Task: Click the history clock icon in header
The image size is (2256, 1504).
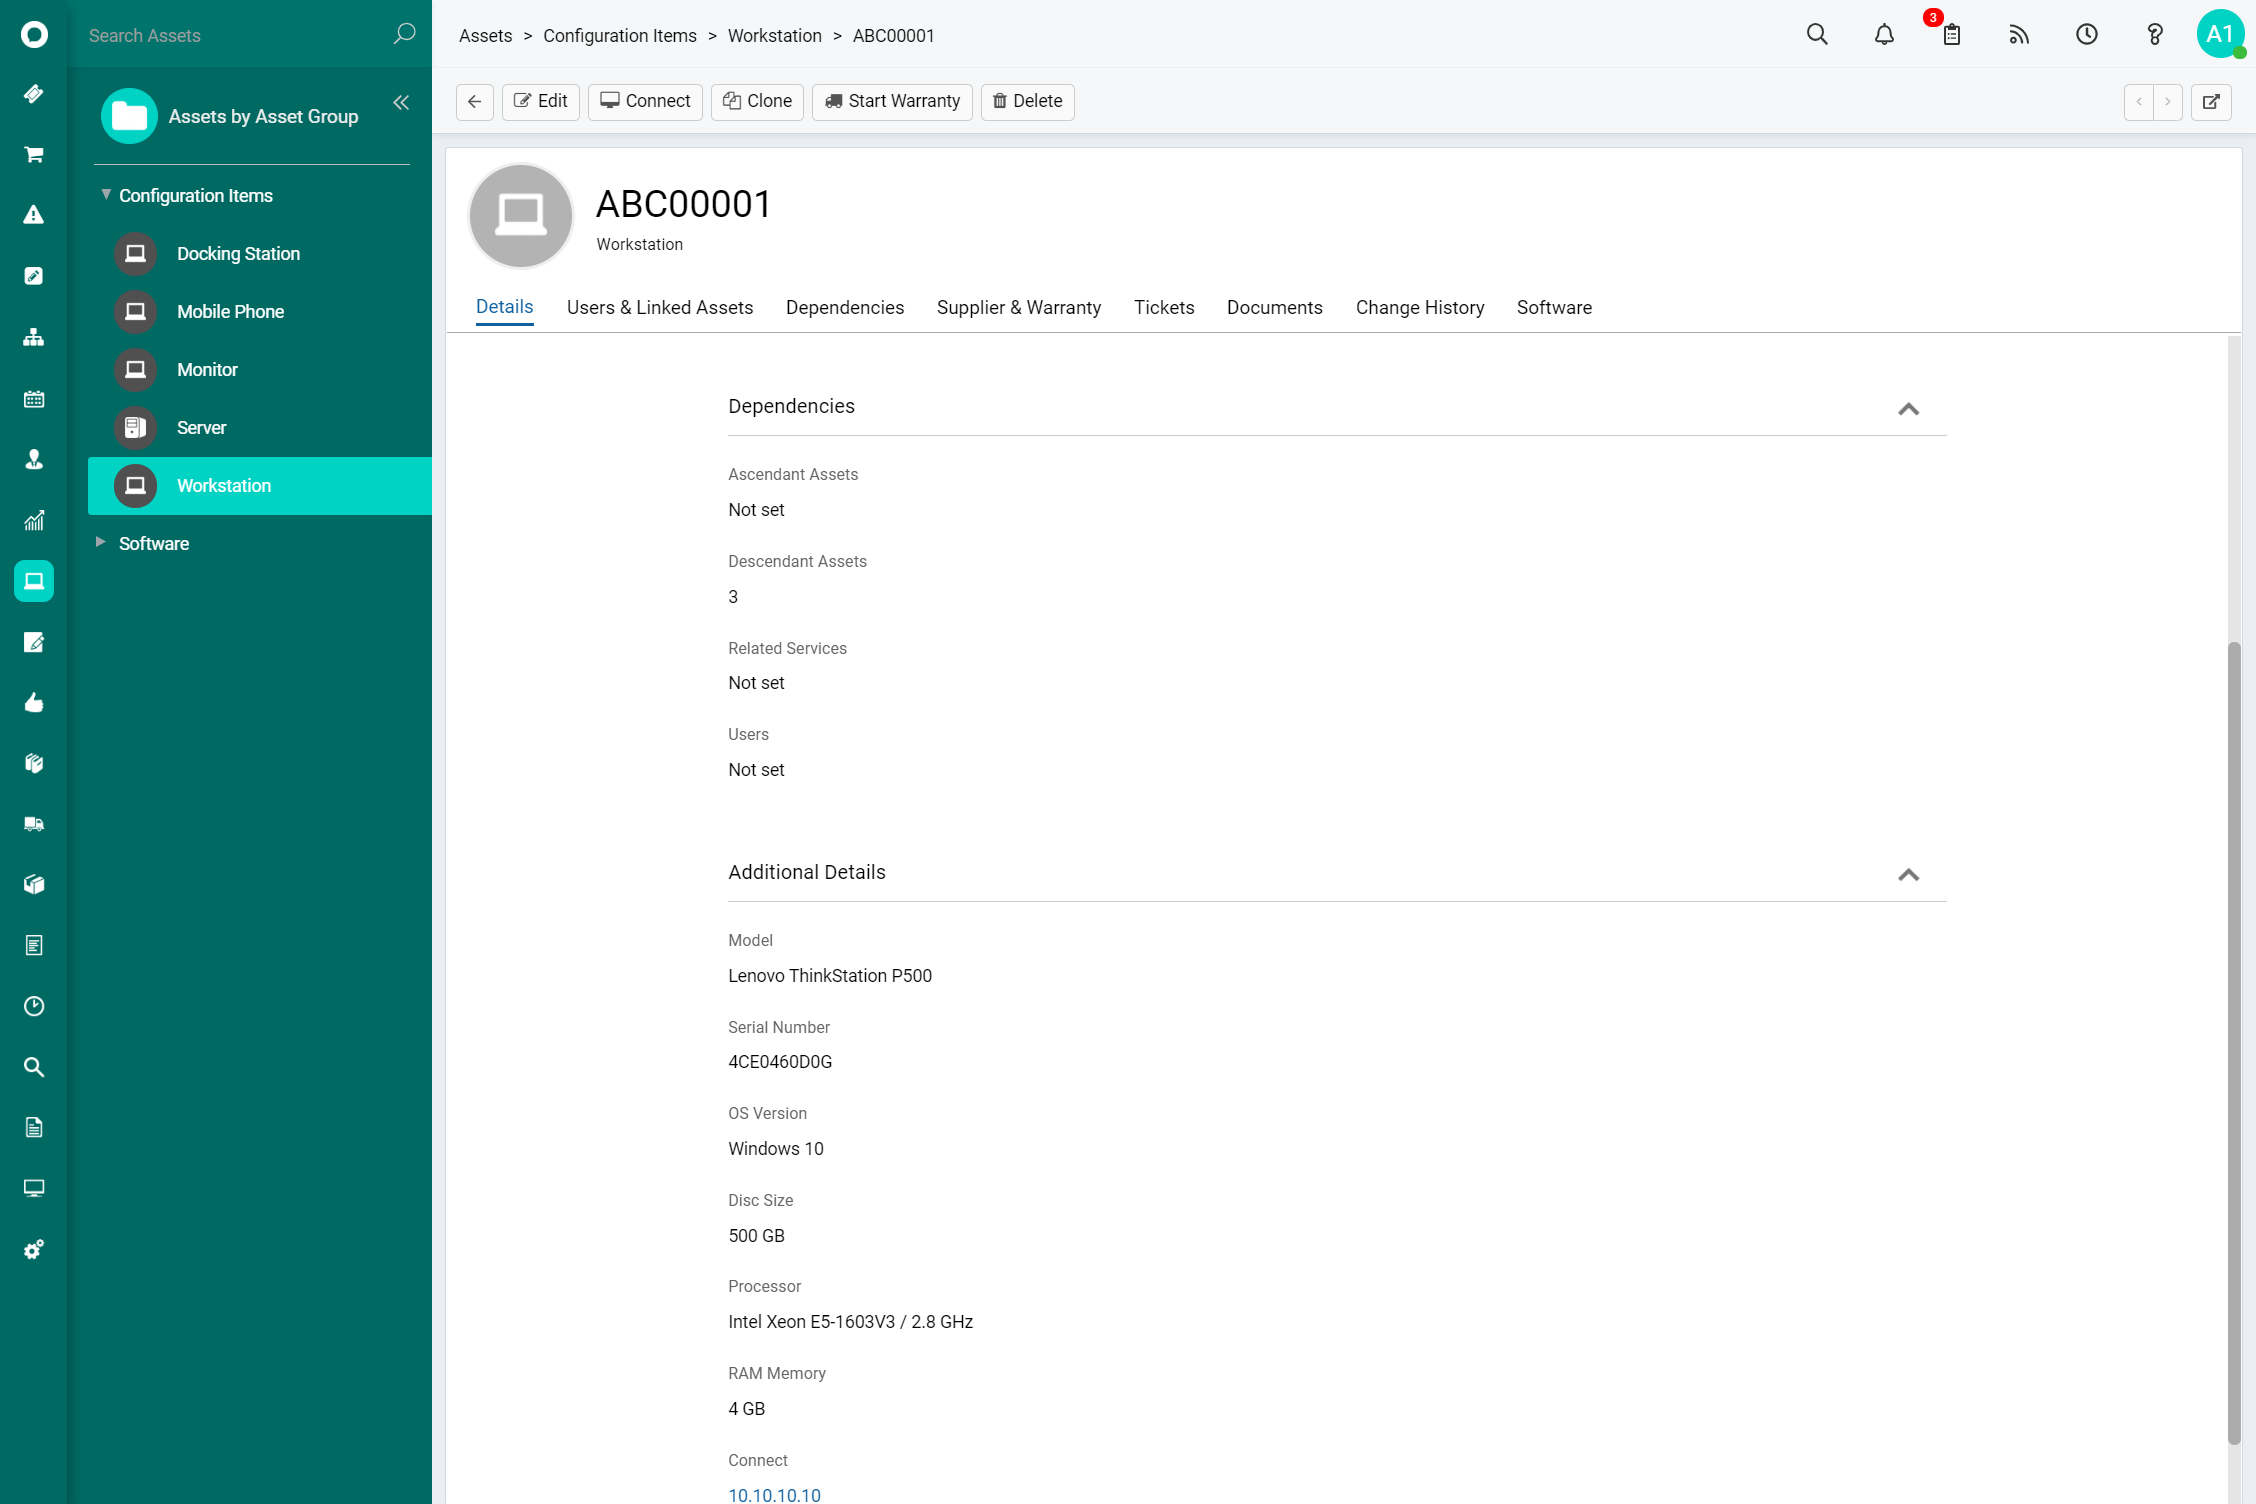Action: coord(2086,34)
